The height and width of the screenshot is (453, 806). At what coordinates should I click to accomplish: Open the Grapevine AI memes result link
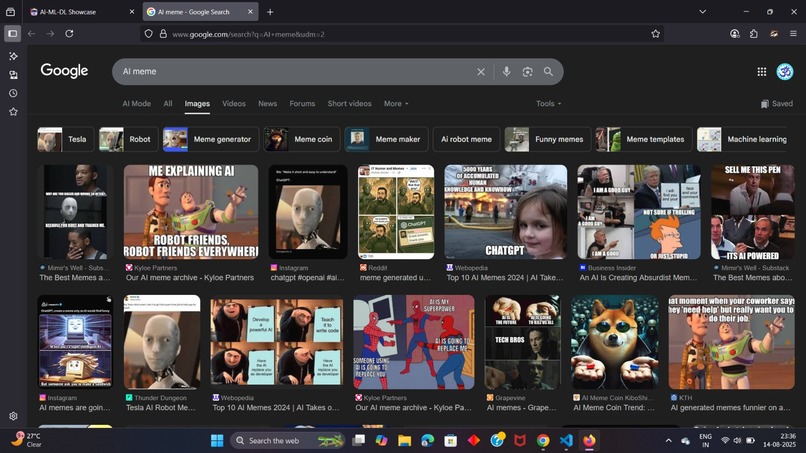click(x=521, y=408)
